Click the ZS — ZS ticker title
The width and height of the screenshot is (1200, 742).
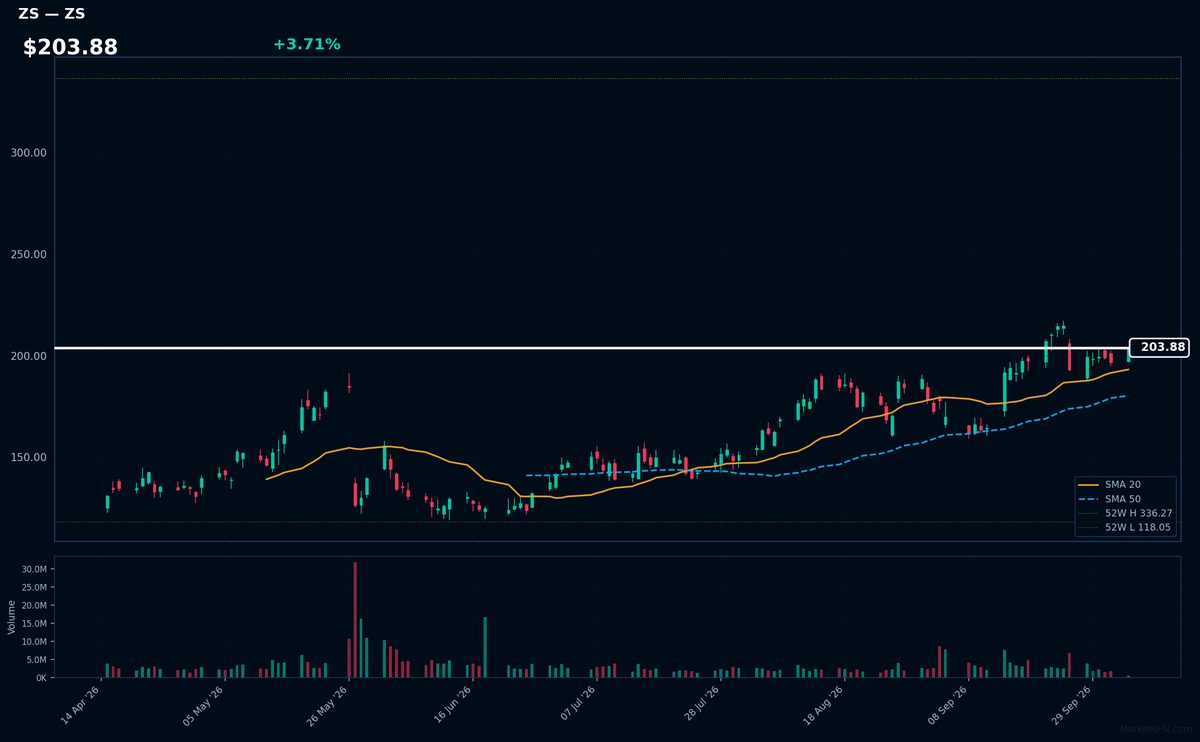point(51,14)
